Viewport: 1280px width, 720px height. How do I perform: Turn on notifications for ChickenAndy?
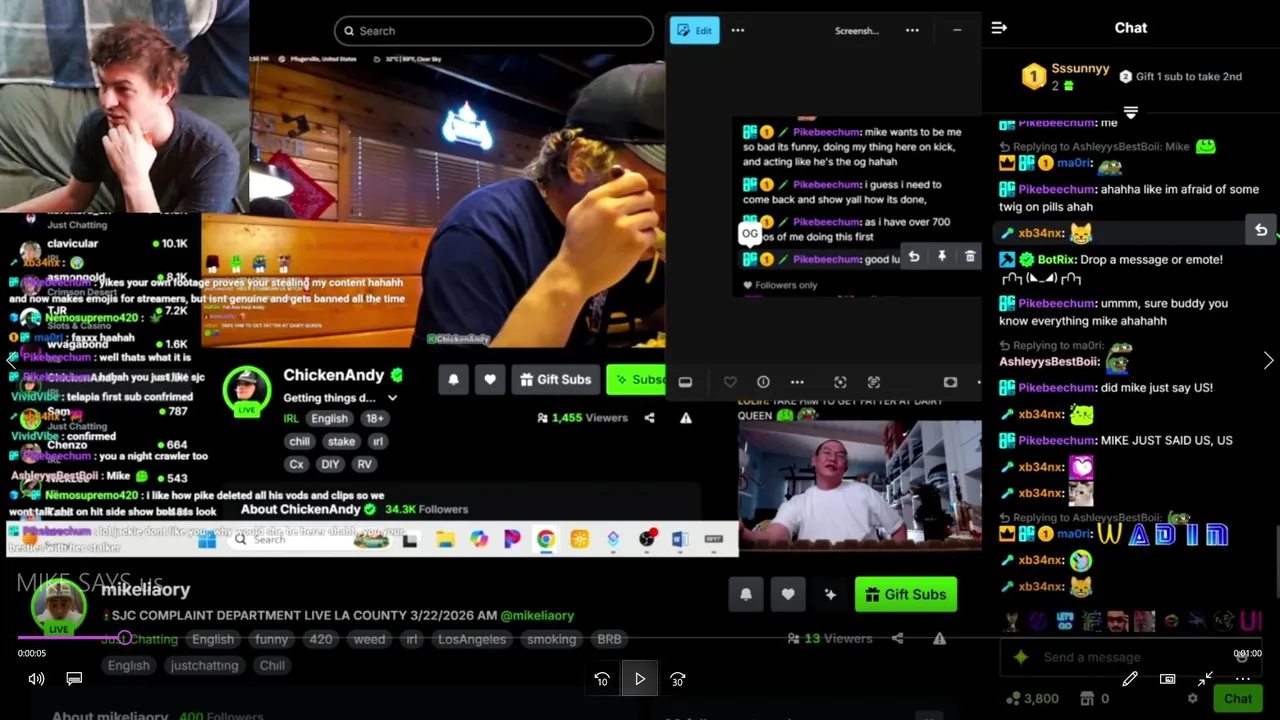(453, 379)
